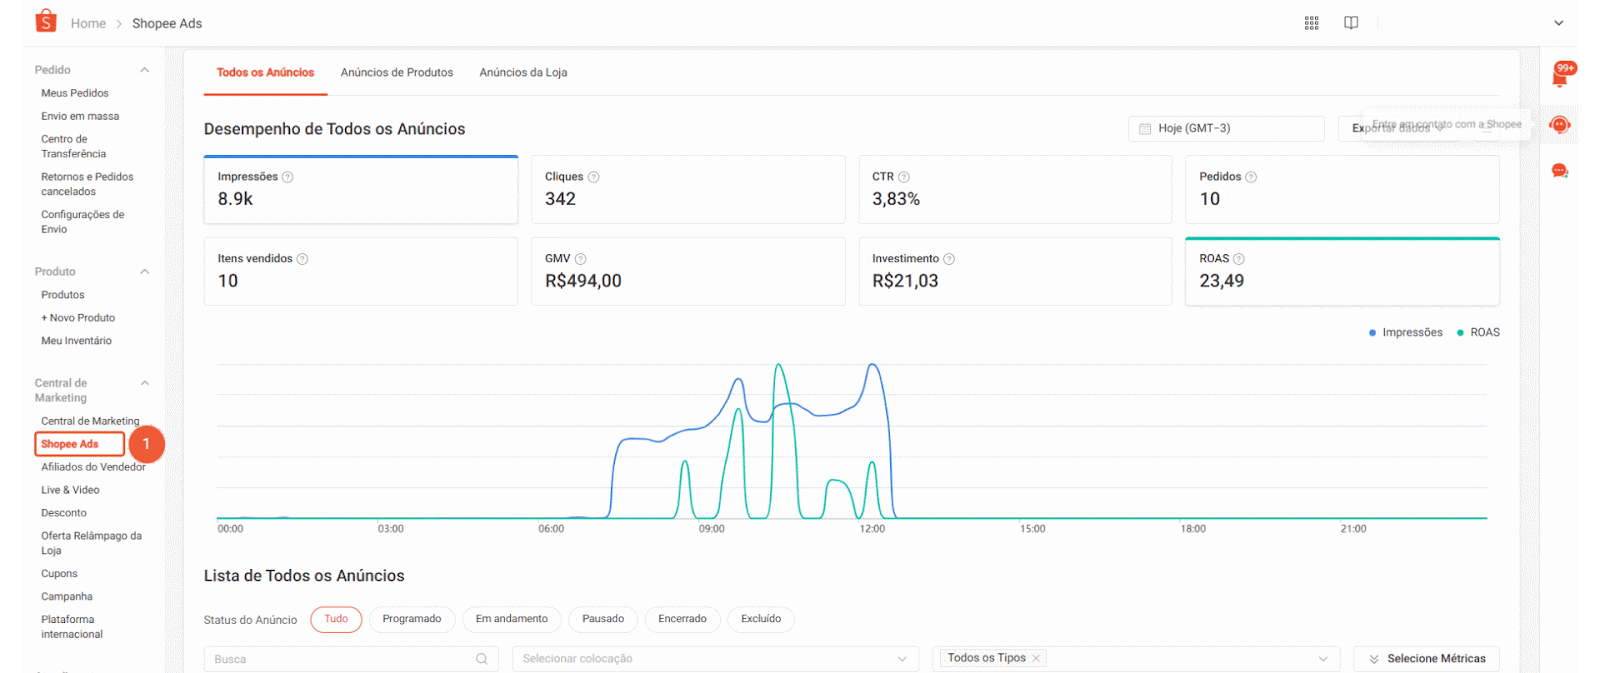Open the Selecionar colocação dropdown

[x=715, y=659]
